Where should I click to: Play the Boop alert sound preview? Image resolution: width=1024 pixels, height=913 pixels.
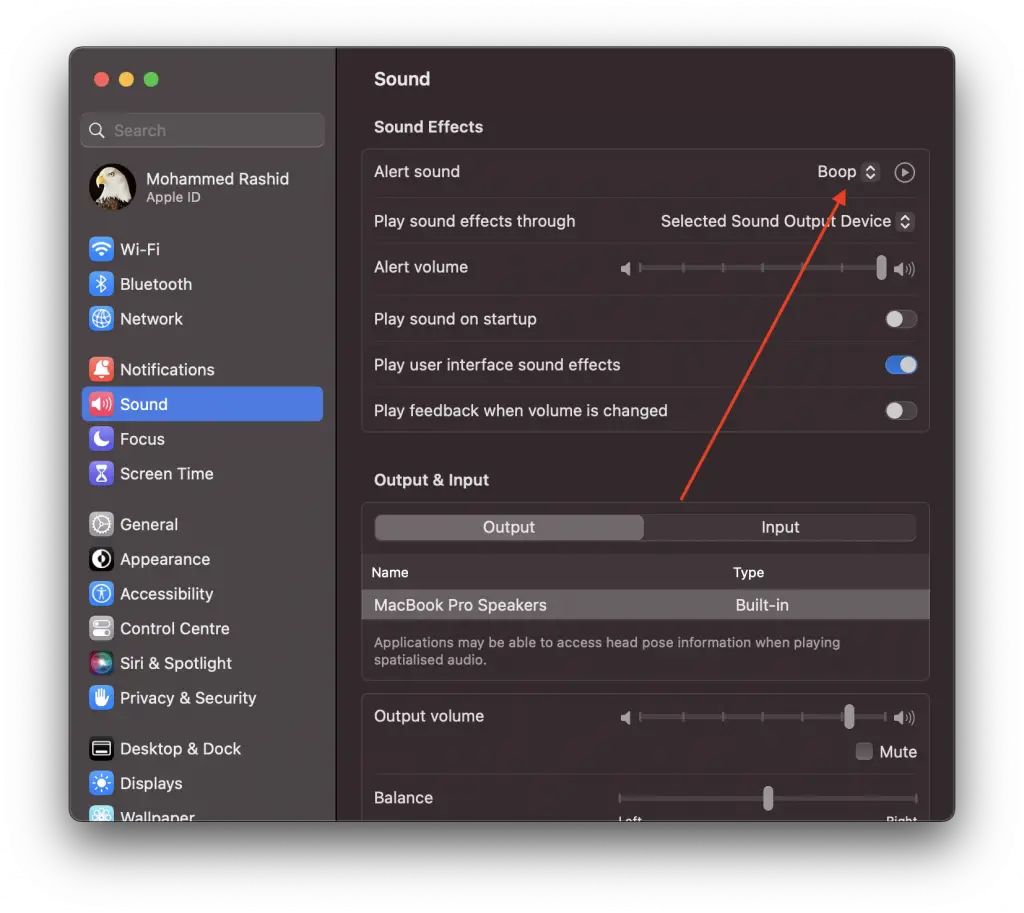tap(904, 172)
